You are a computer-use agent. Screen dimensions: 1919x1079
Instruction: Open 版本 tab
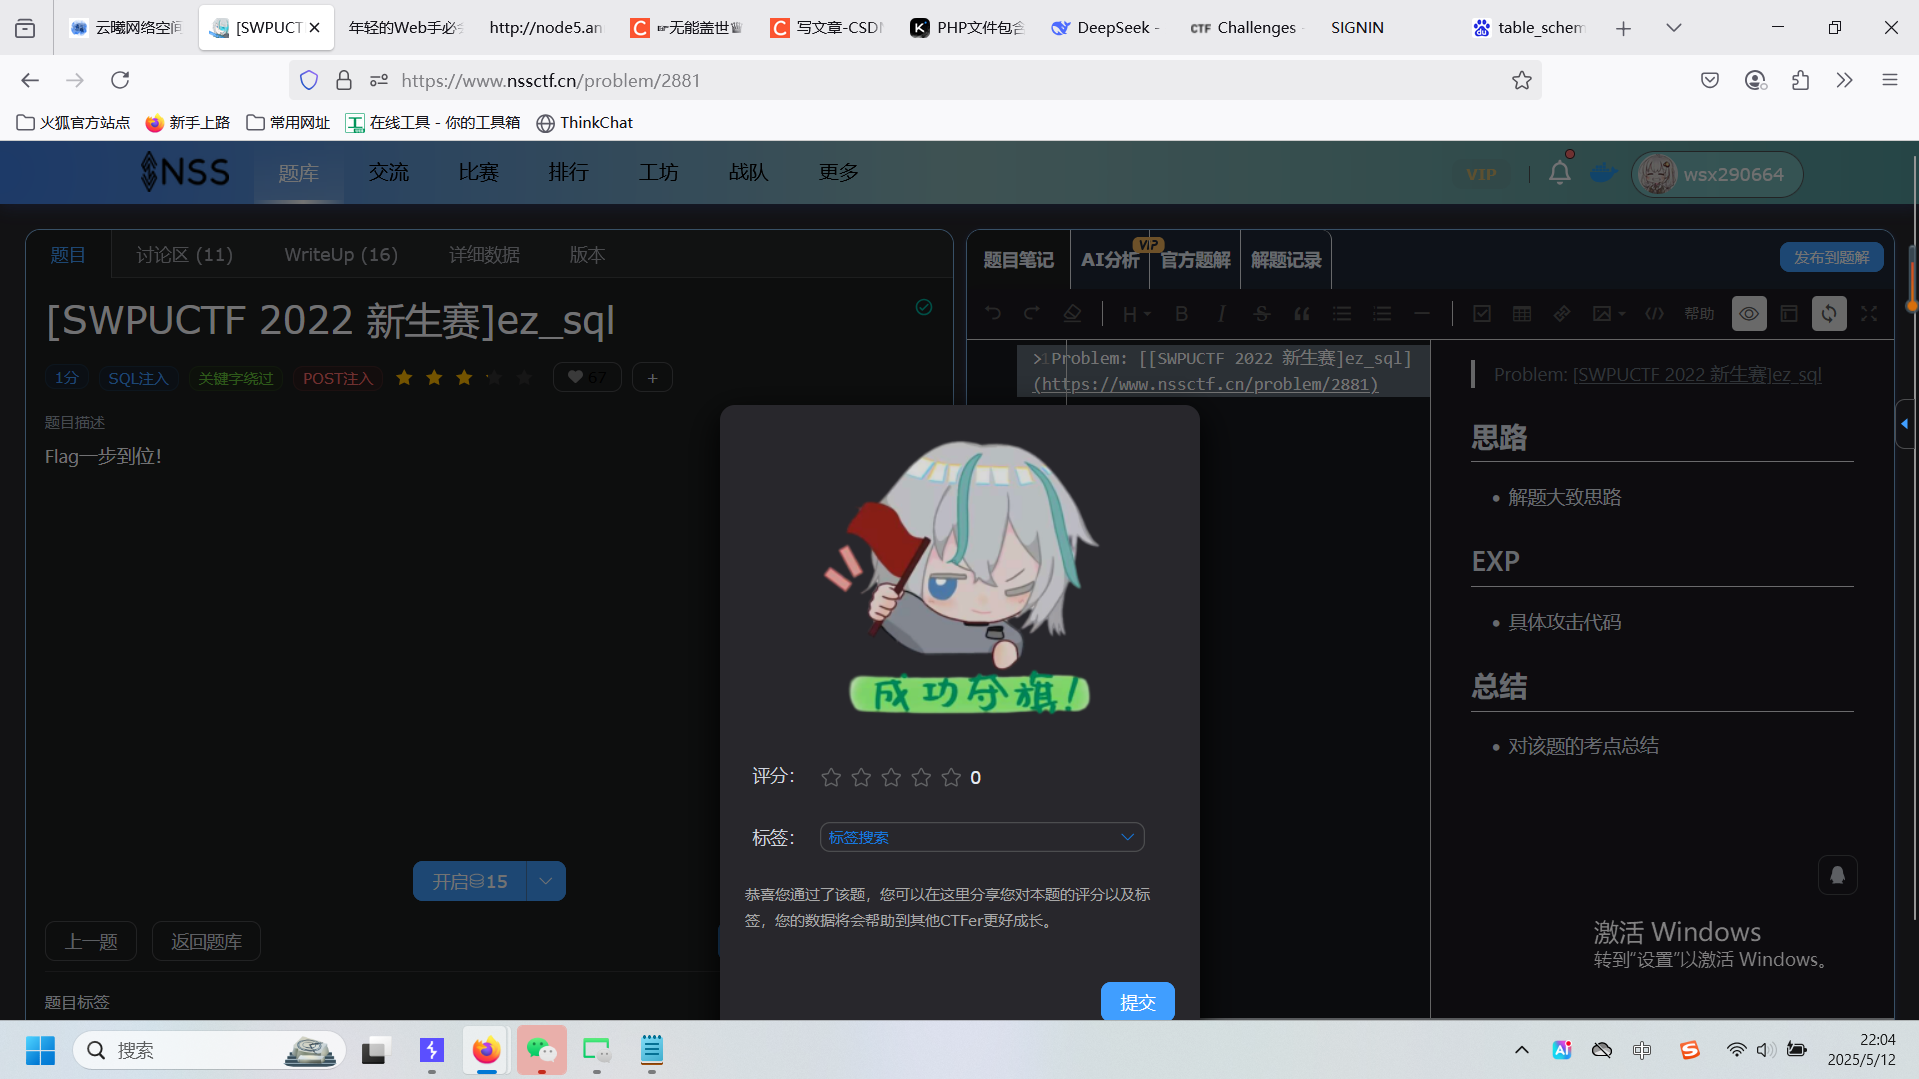(587, 255)
